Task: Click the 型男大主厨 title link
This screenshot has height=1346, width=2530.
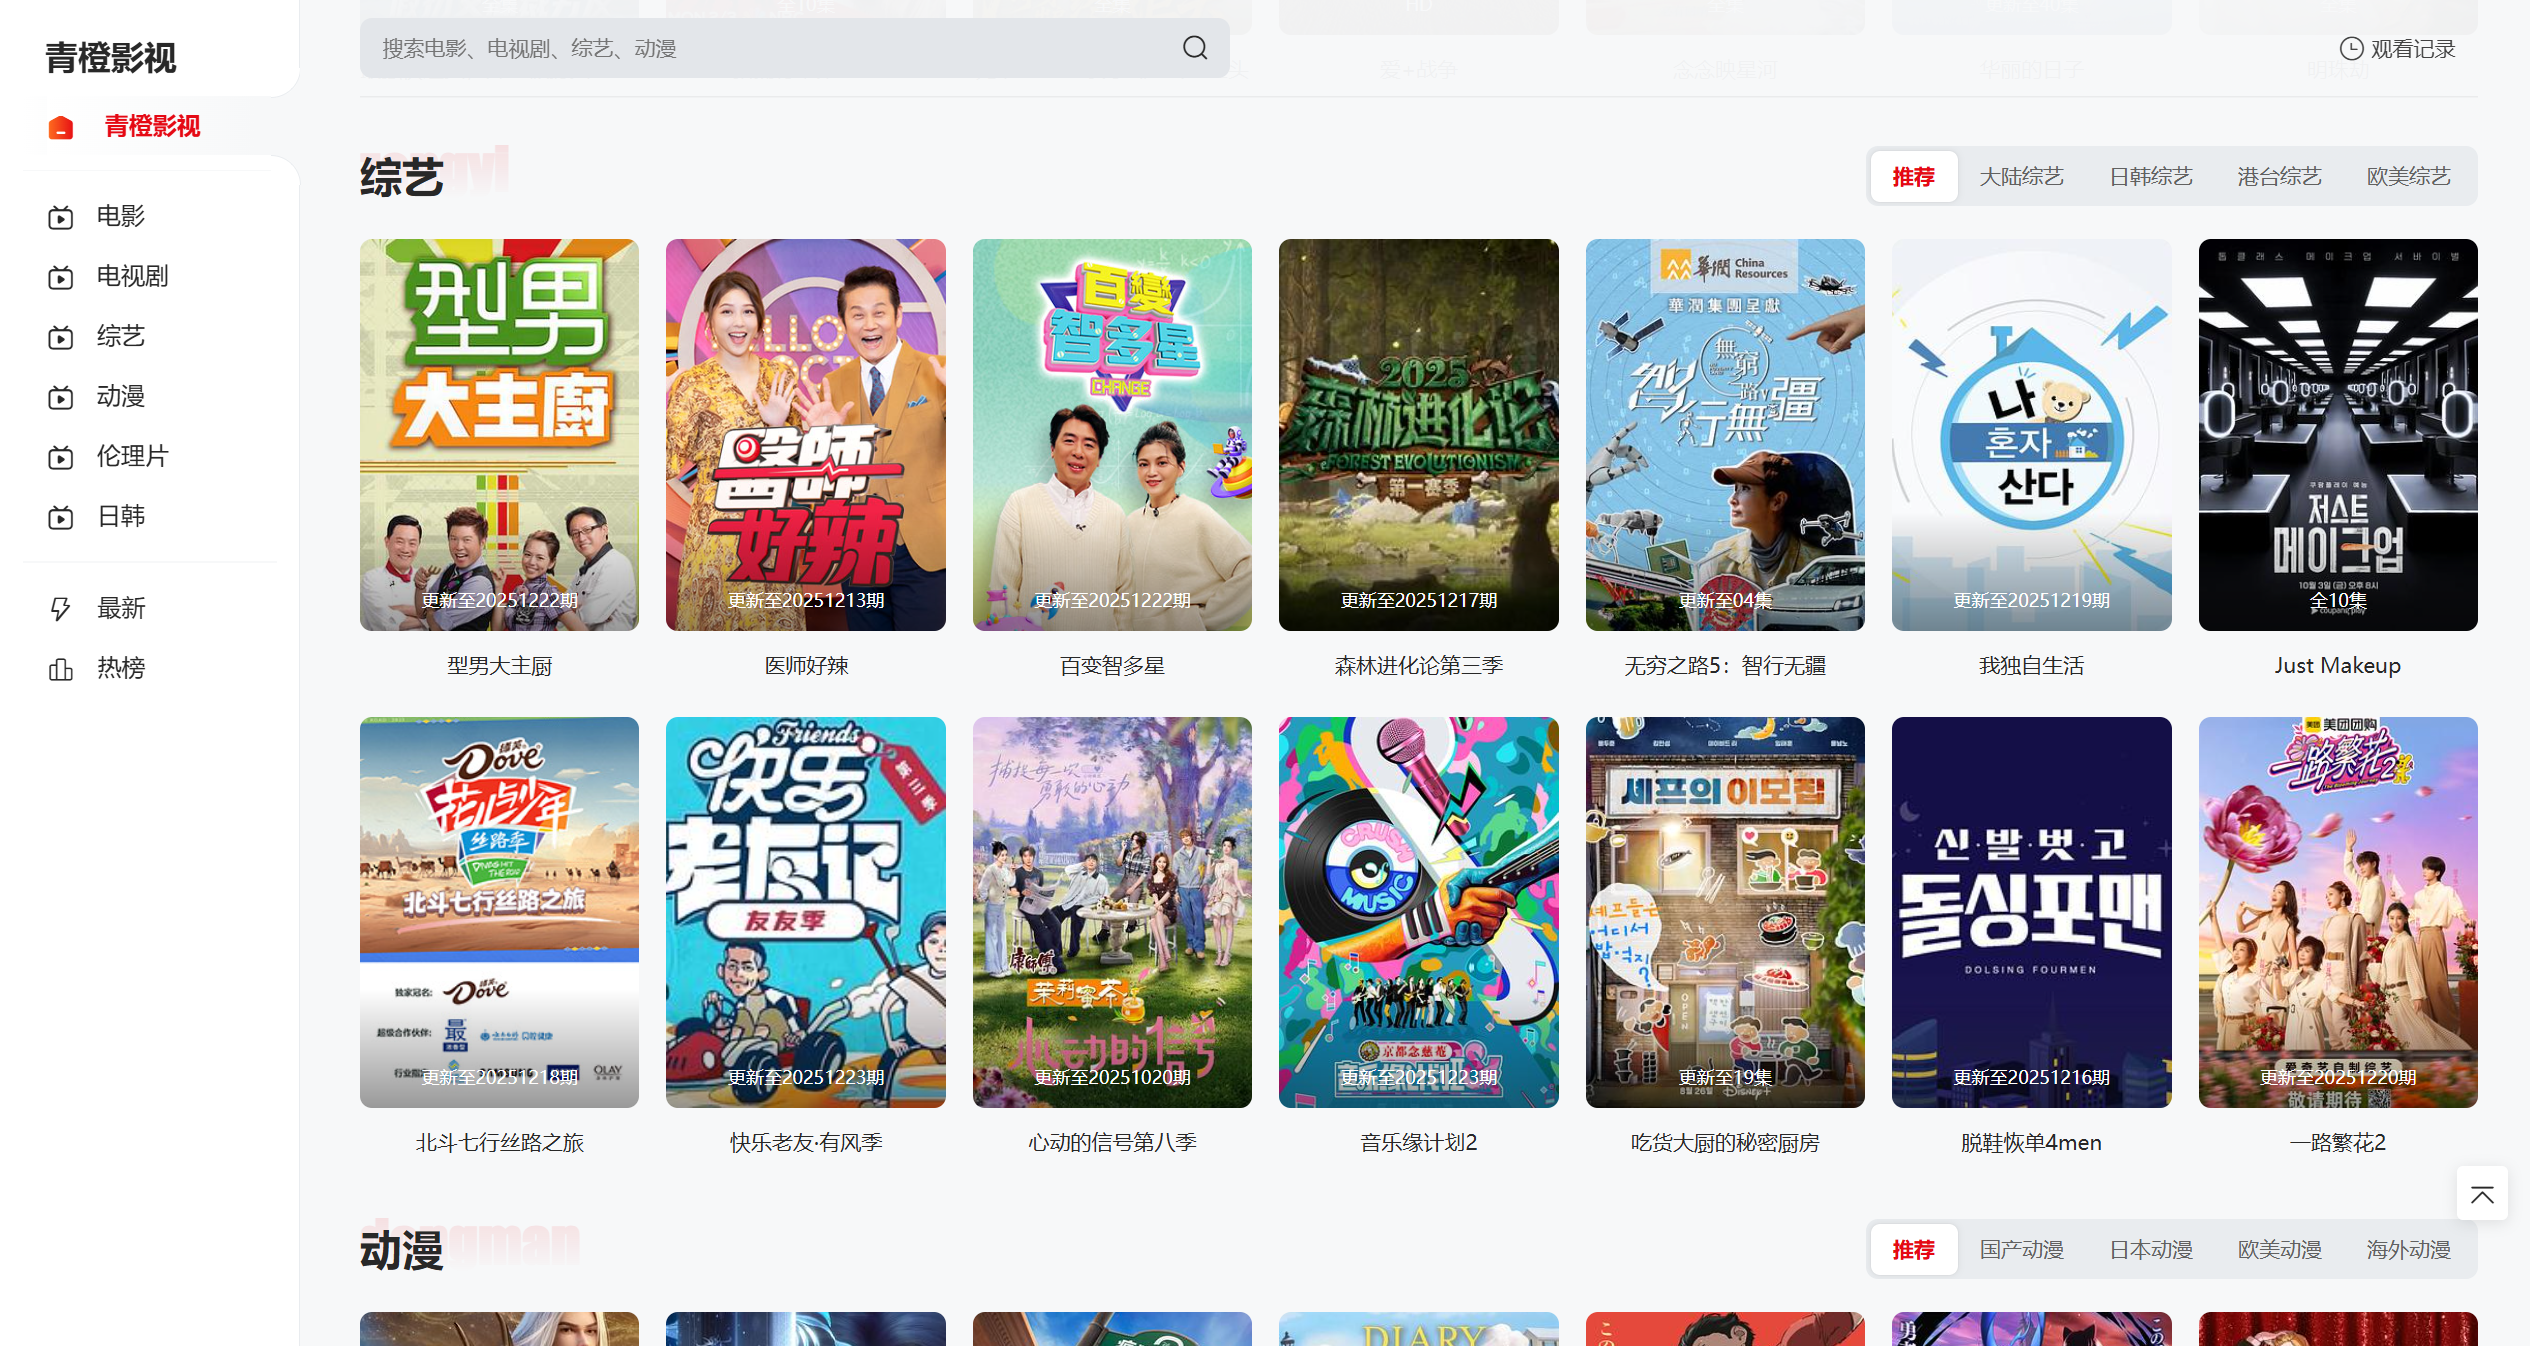Action: click(x=499, y=666)
